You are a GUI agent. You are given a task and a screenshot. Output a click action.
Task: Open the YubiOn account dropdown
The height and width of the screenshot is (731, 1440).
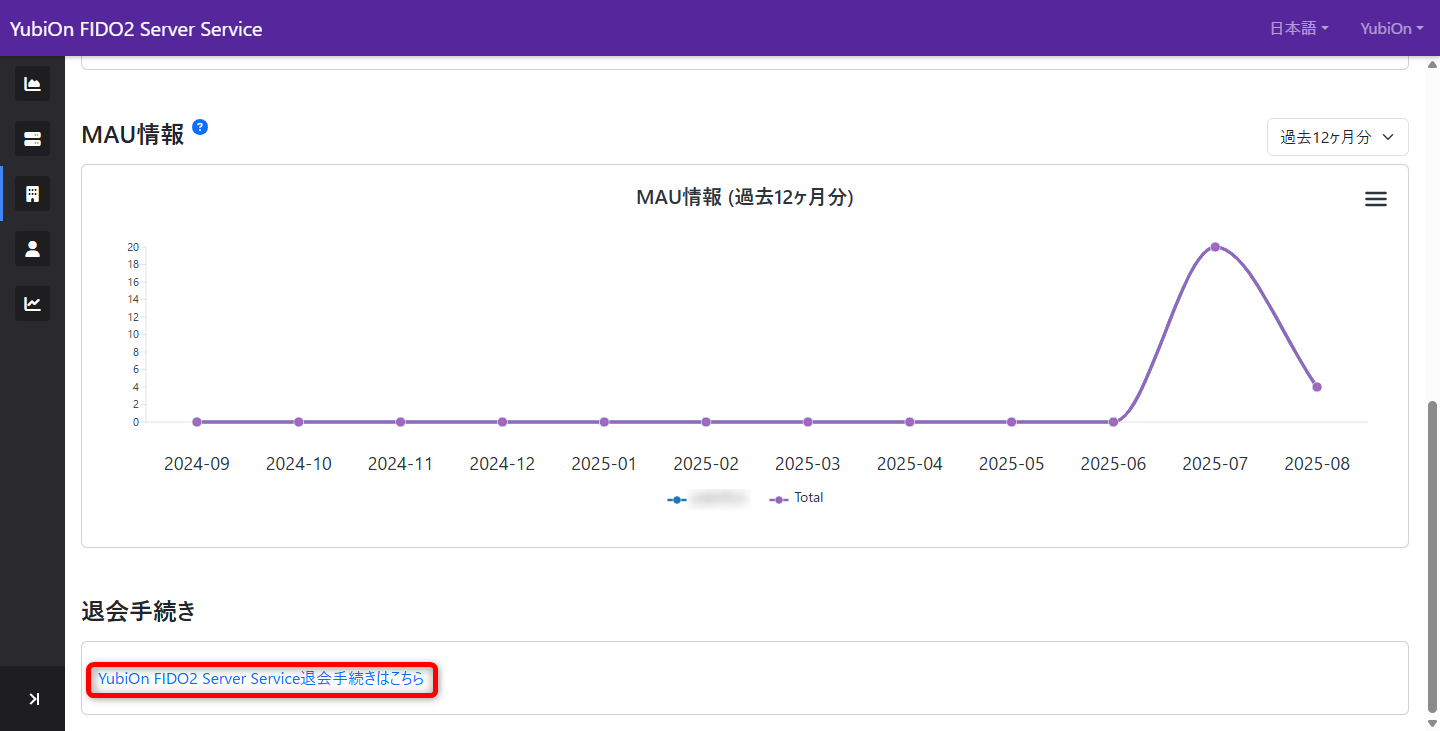tap(1392, 29)
